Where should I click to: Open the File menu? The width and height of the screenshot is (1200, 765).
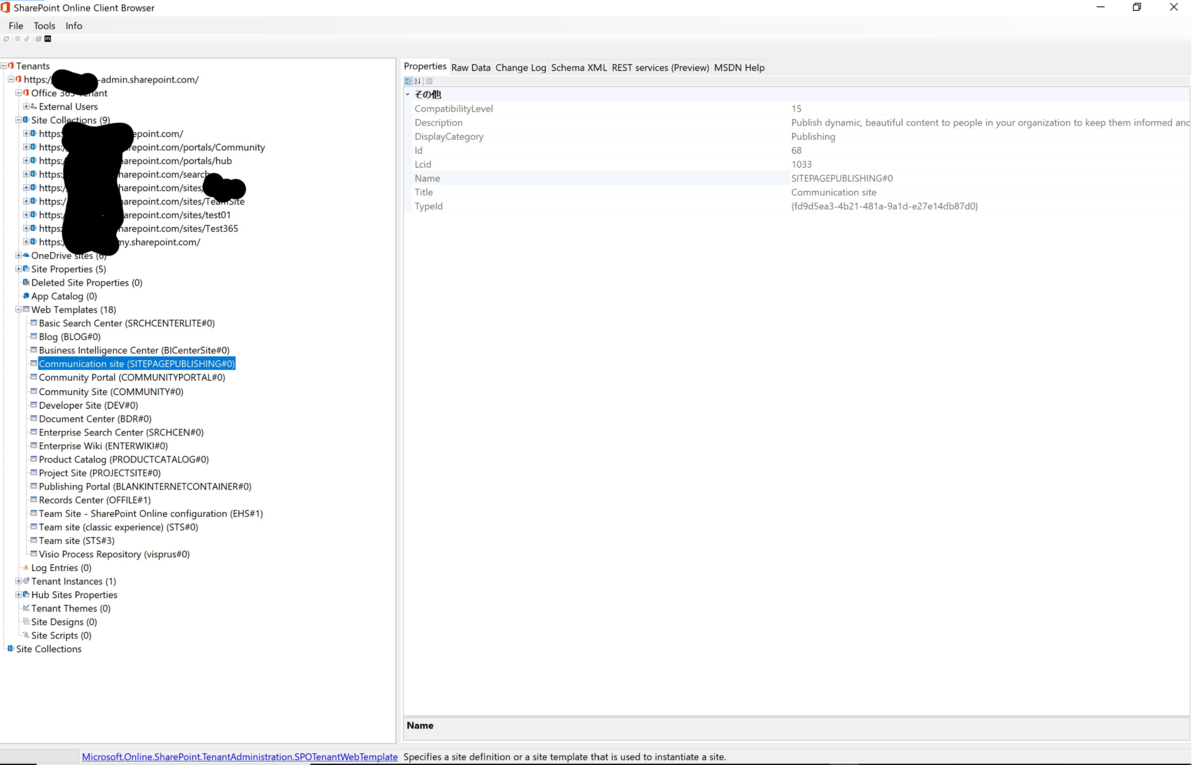click(16, 26)
